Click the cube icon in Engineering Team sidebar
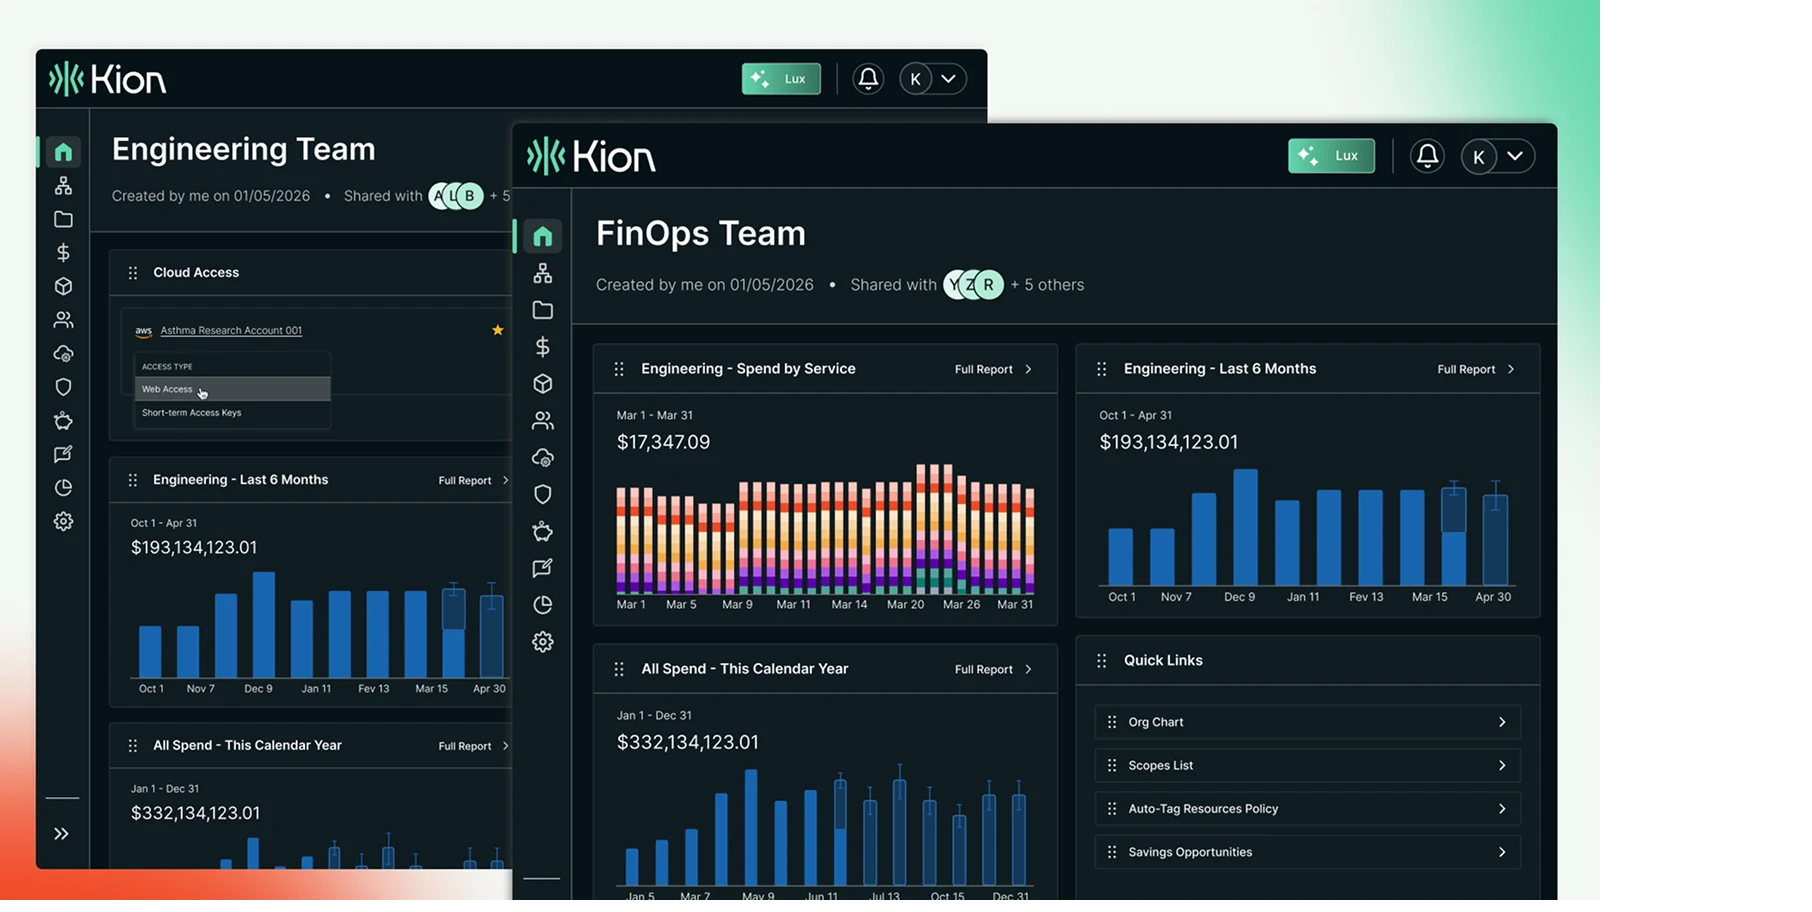 tap(63, 286)
